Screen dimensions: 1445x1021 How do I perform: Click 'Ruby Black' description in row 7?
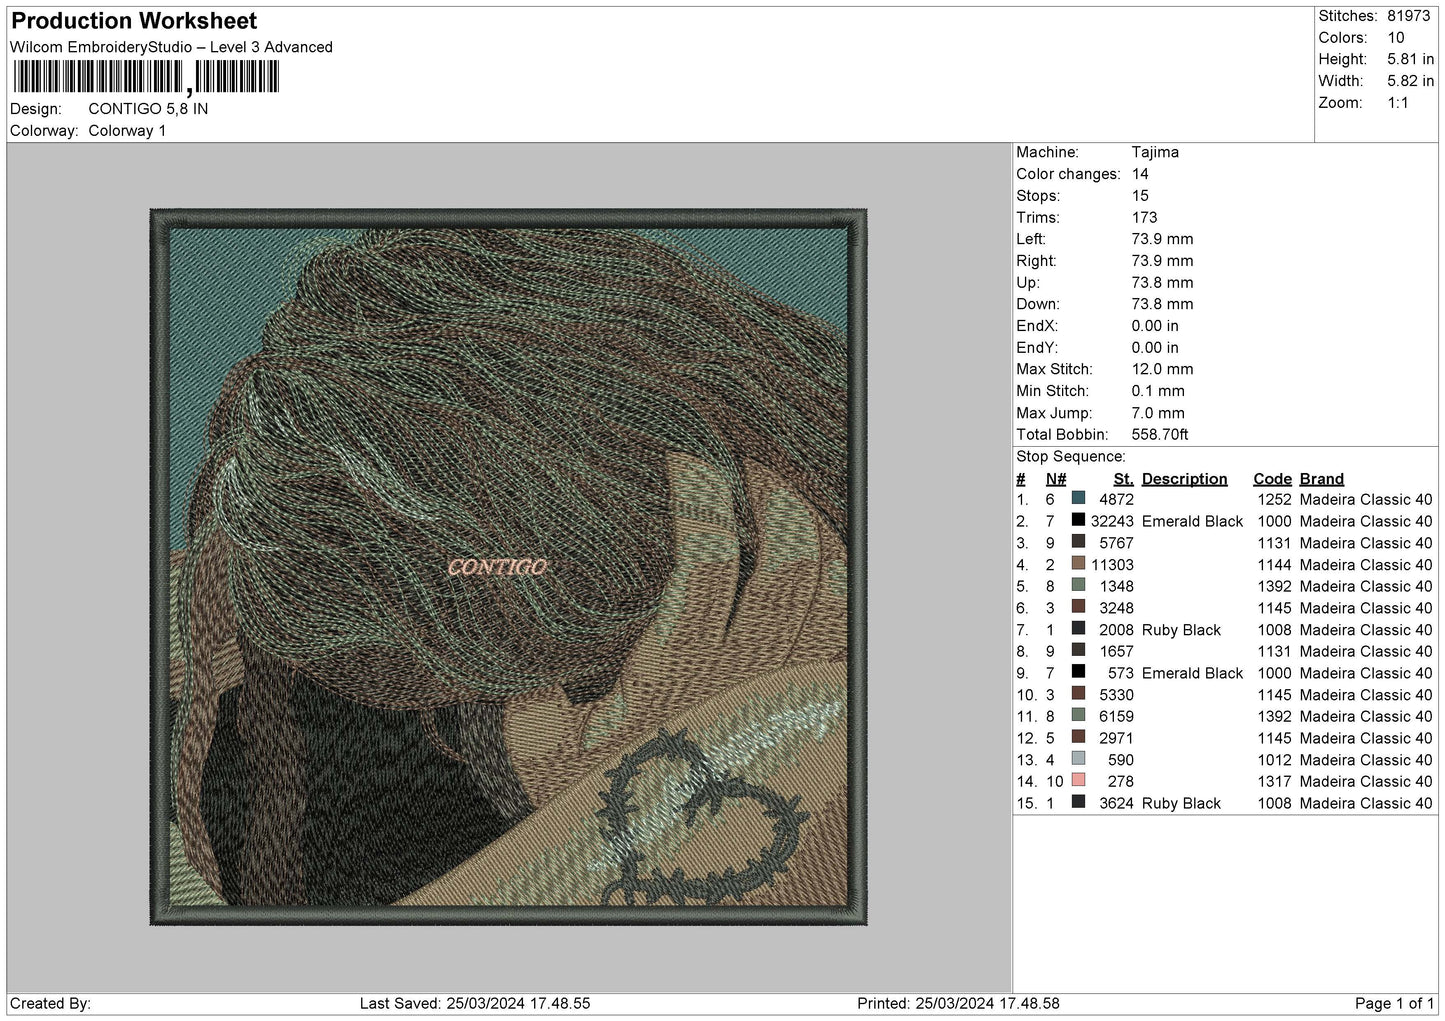(1181, 630)
